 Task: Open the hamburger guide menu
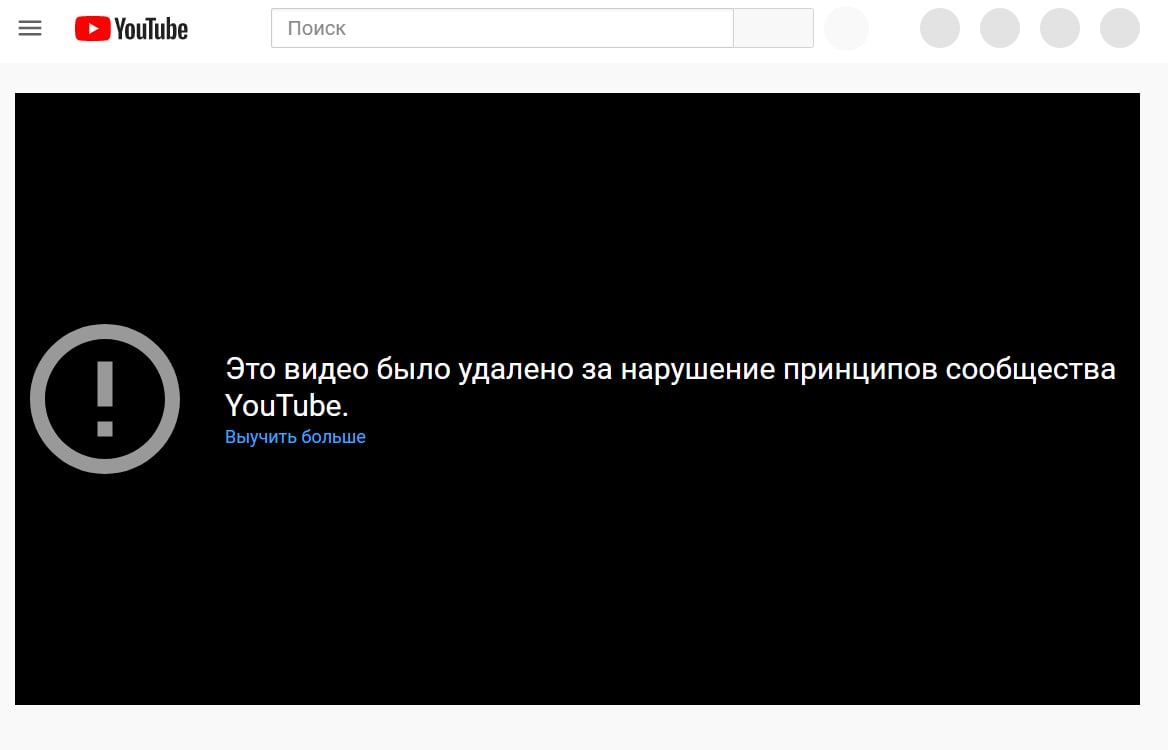click(30, 28)
